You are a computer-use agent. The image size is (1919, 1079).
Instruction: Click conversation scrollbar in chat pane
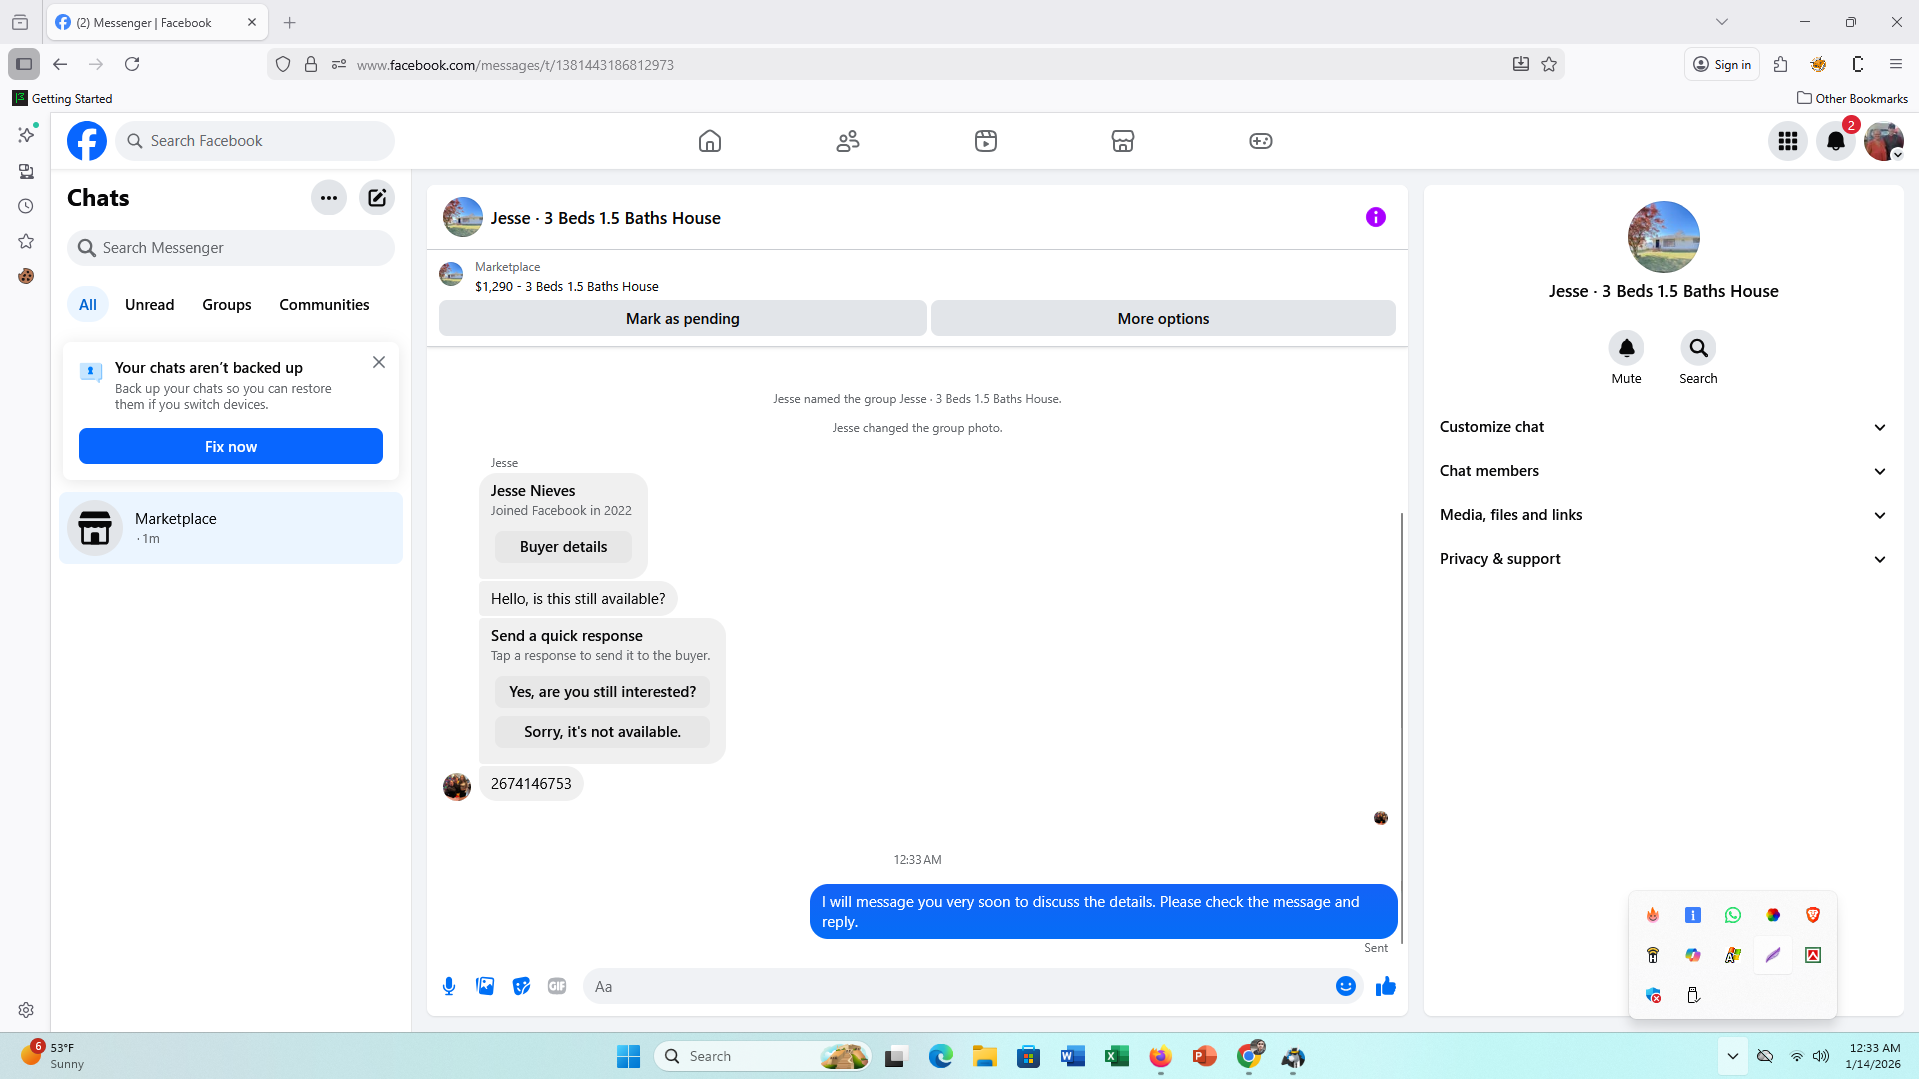[1401, 728]
